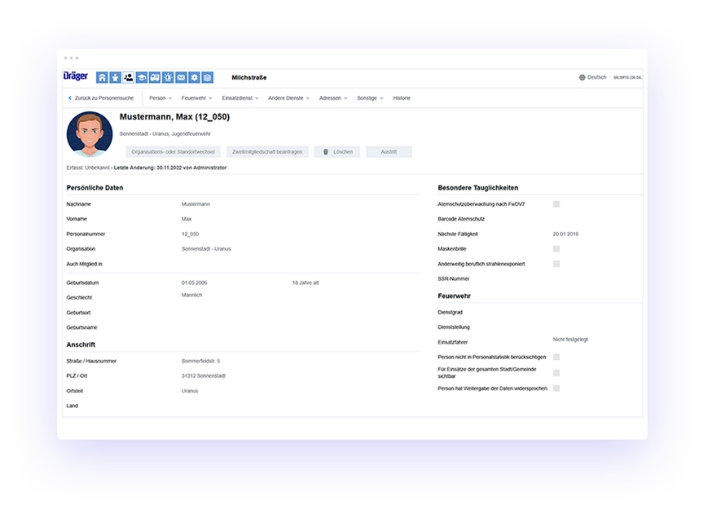Viewport: 712px width, 505px height.
Task: Open the settings gear icon
Action: (x=194, y=77)
